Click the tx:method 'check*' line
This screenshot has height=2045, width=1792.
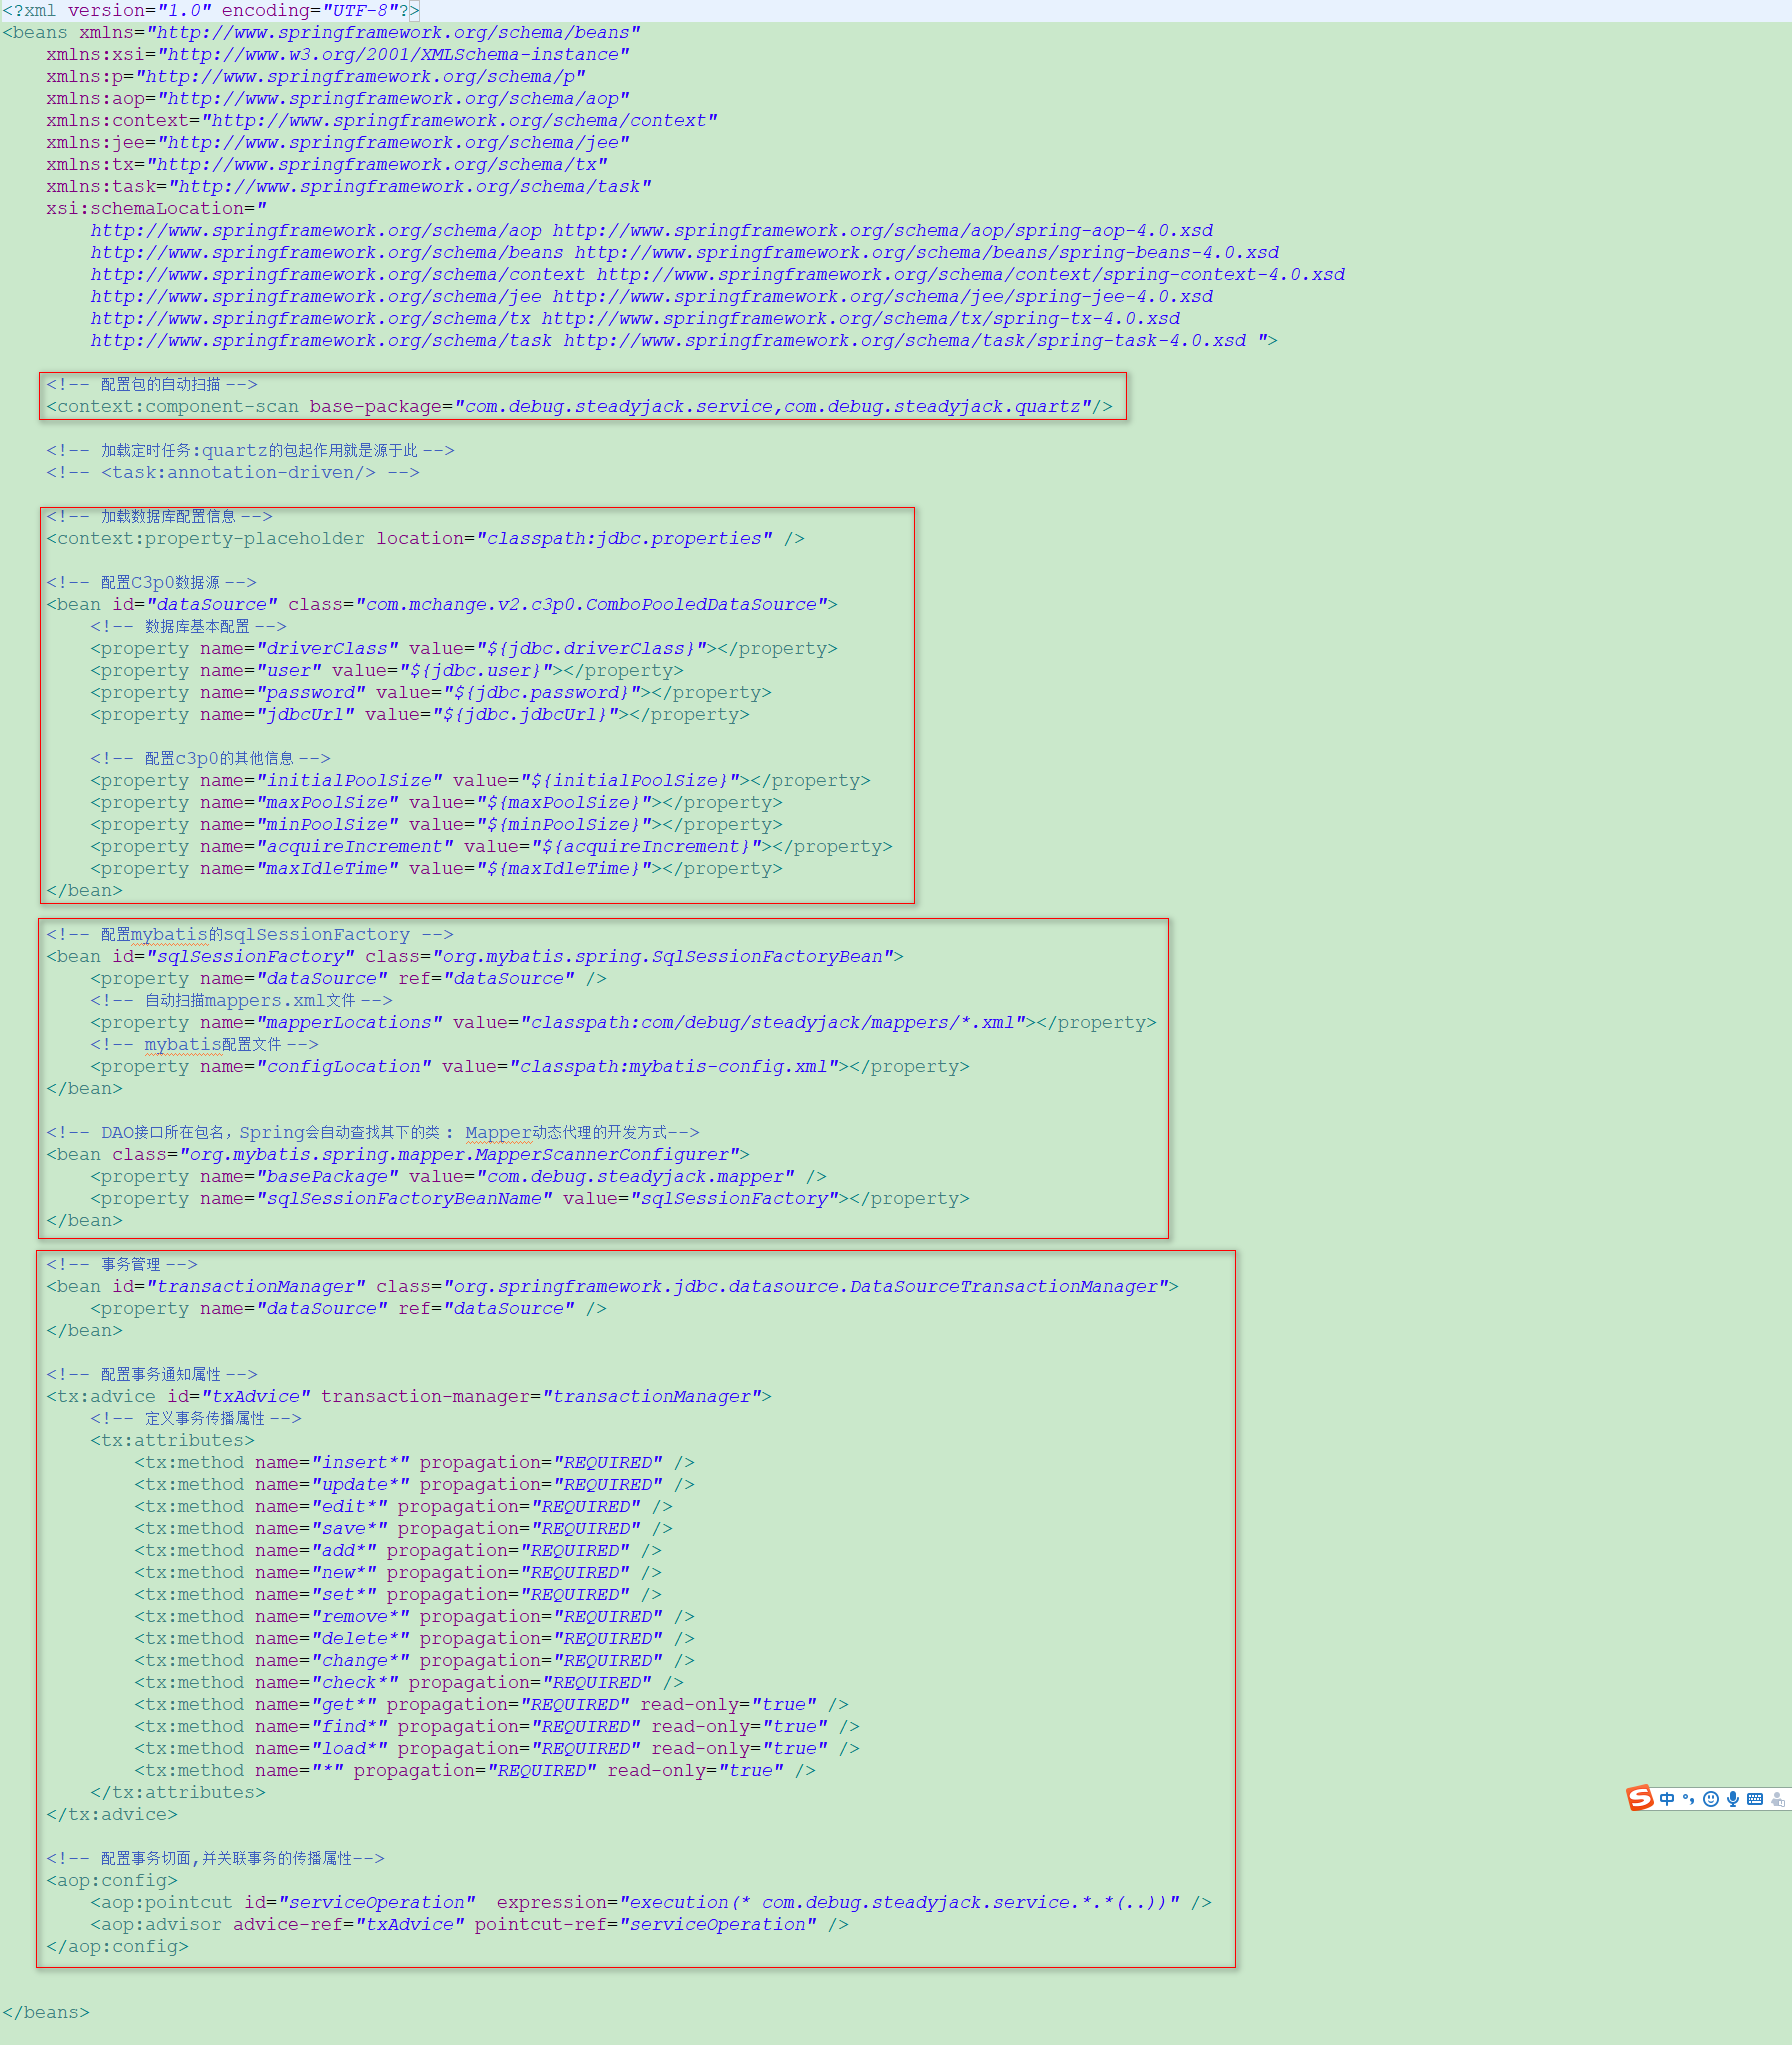(x=409, y=1683)
